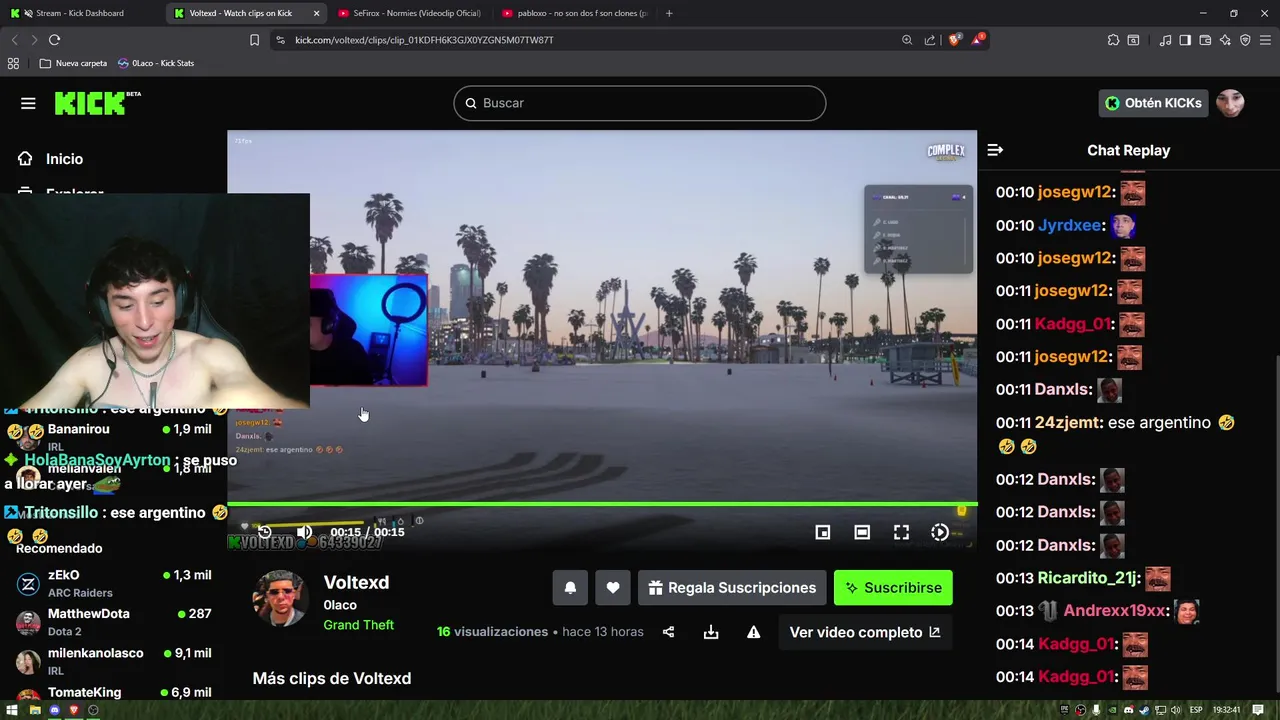This screenshot has height=720, width=1280.
Task: Open the bookmarks bar apps grid icon
Action: 13,63
